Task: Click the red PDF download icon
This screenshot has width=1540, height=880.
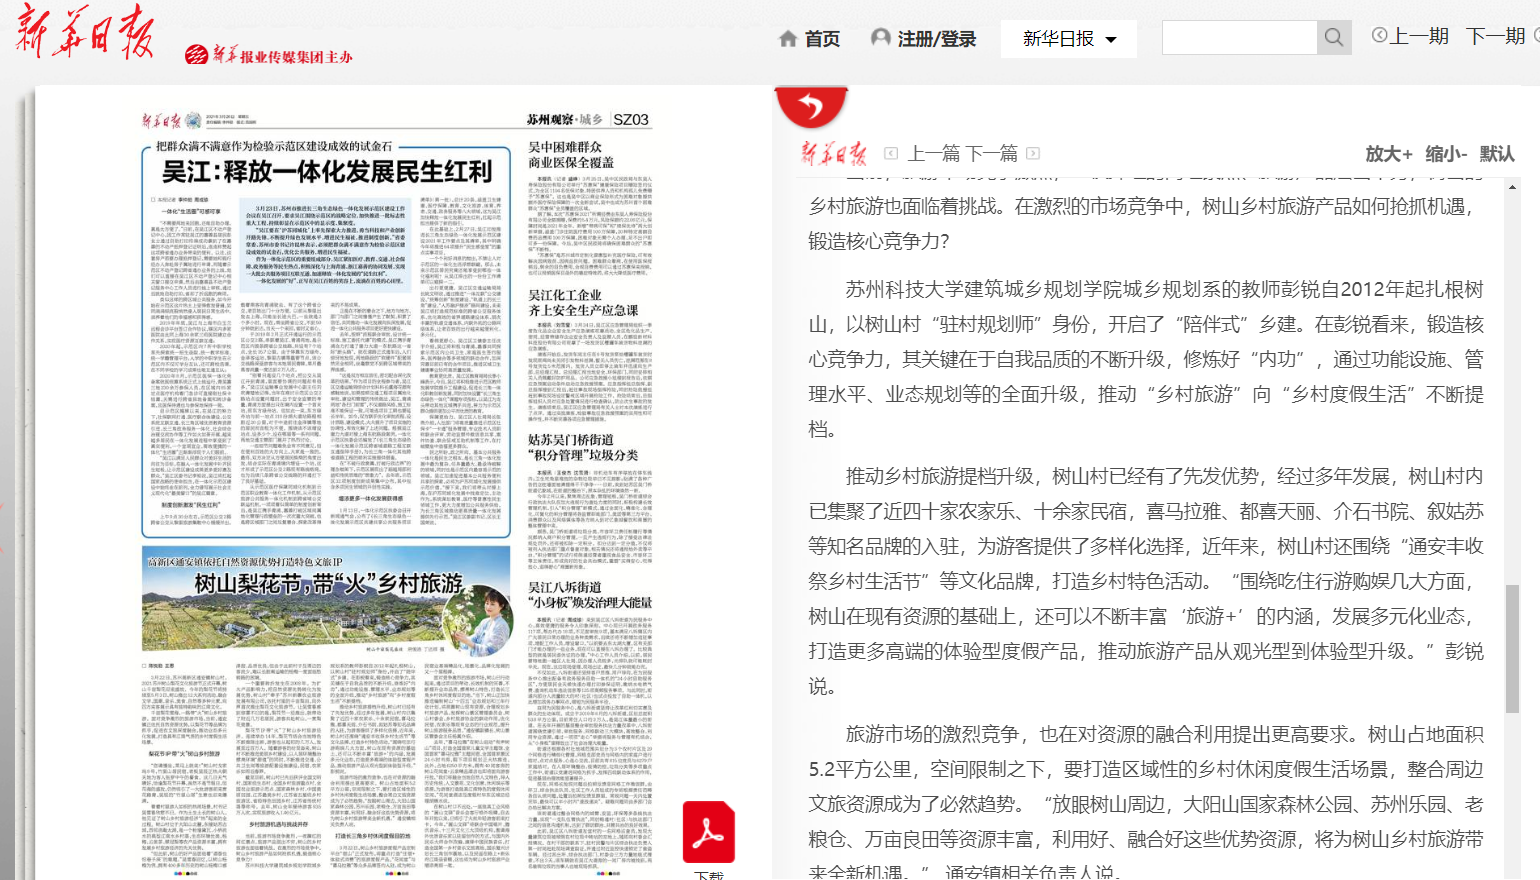Action: (x=709, y=832)
